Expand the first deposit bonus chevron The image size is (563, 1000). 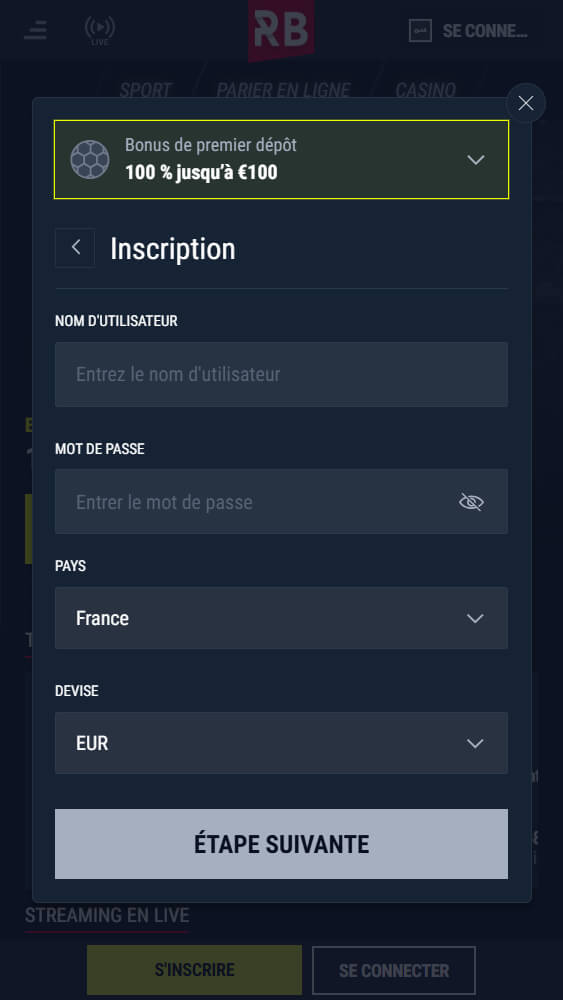(x=476, y=160)
